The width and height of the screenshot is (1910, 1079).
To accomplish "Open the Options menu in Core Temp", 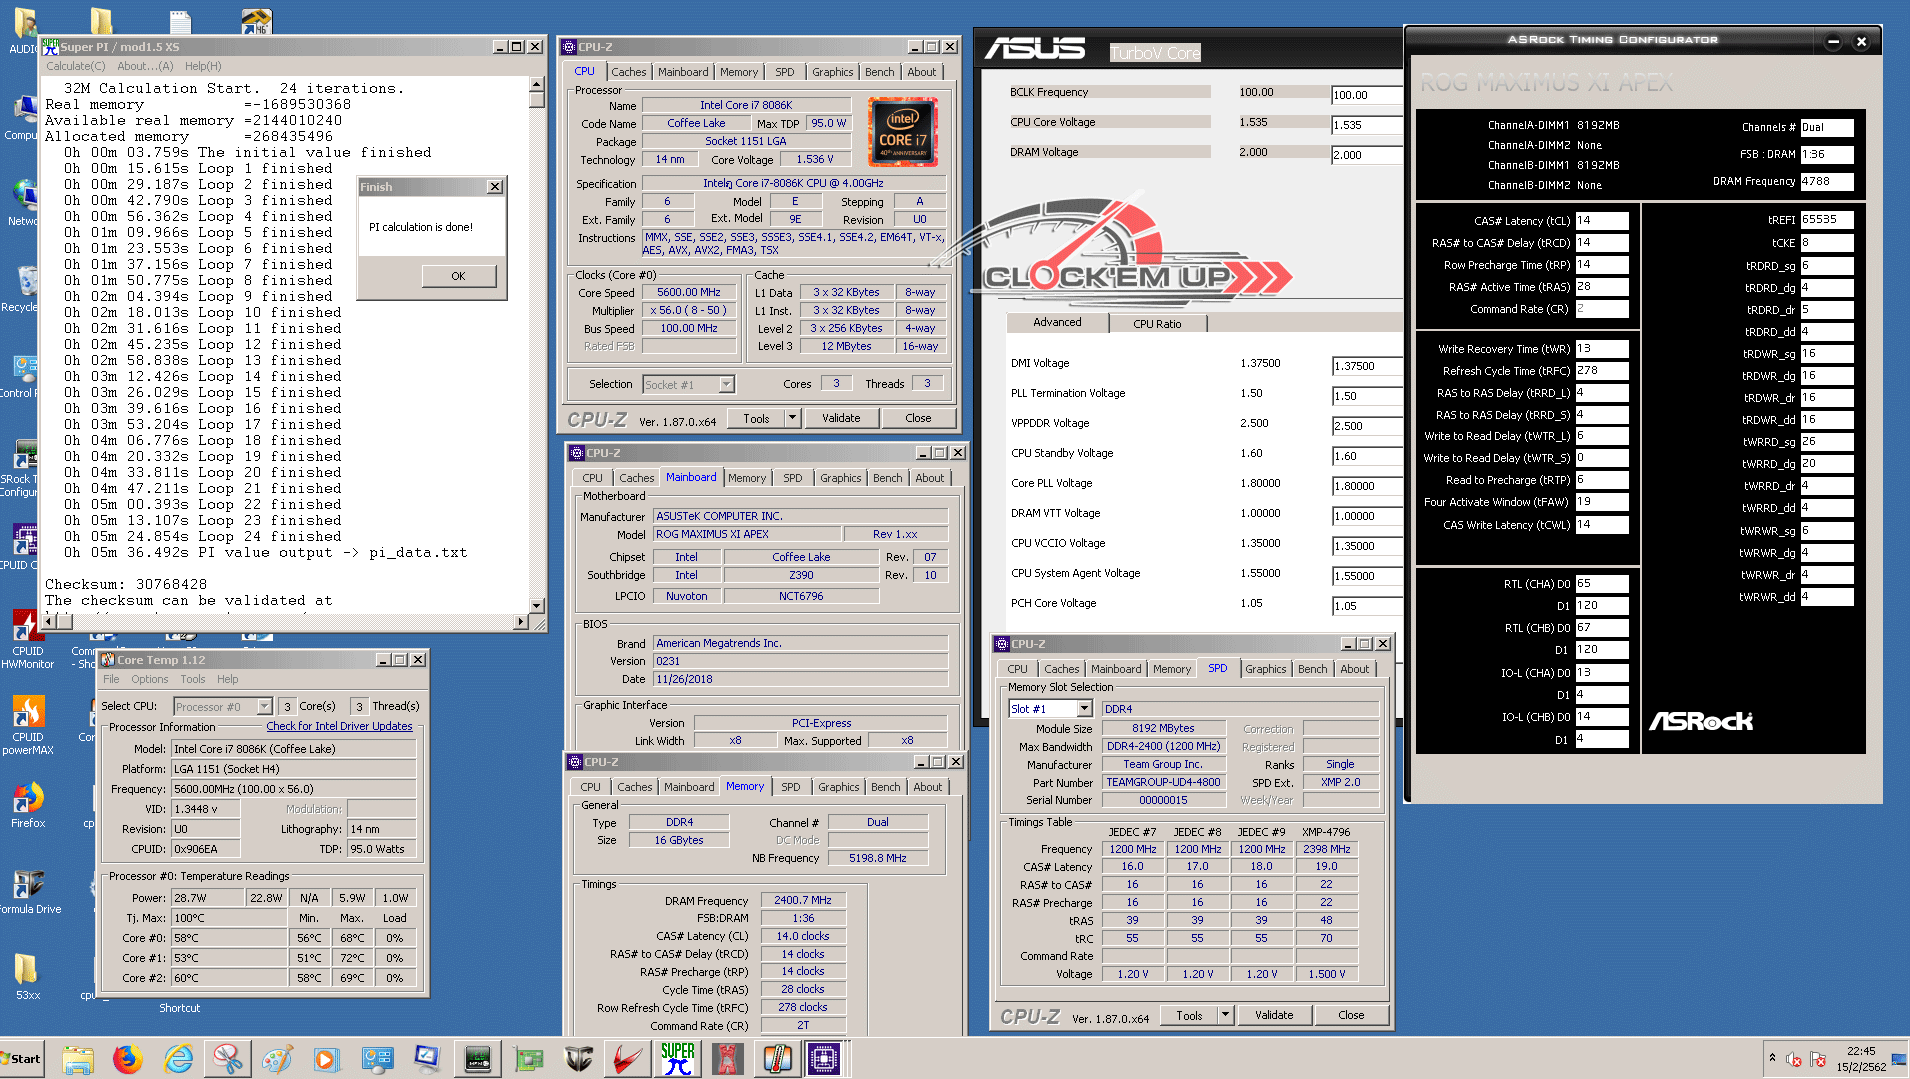I will (150, 679).
